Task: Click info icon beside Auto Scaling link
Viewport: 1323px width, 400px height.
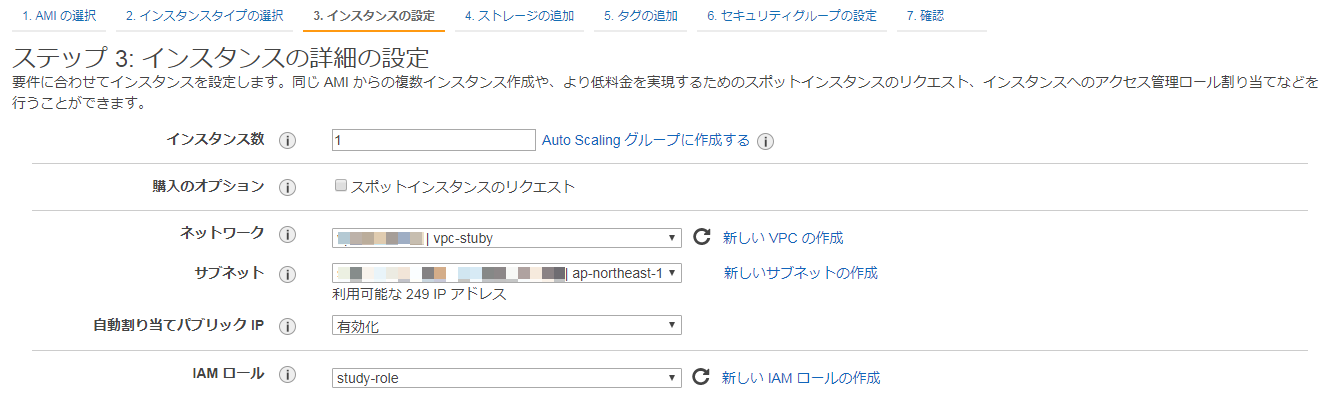Action: [765, 141]
